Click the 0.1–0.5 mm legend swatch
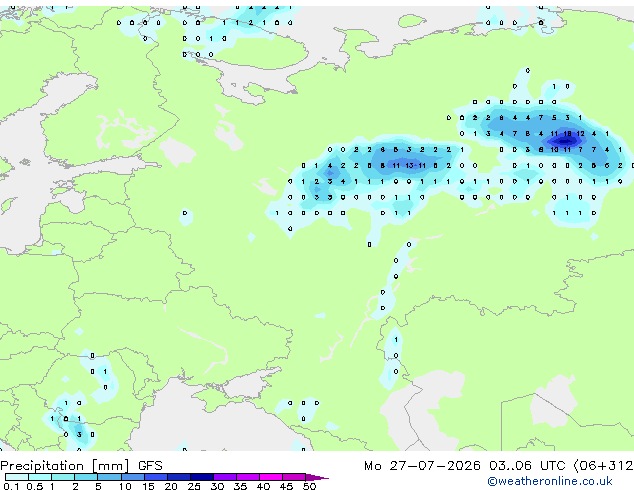Image resolution: width=634 pixels, height=490 pixels. 17,477
